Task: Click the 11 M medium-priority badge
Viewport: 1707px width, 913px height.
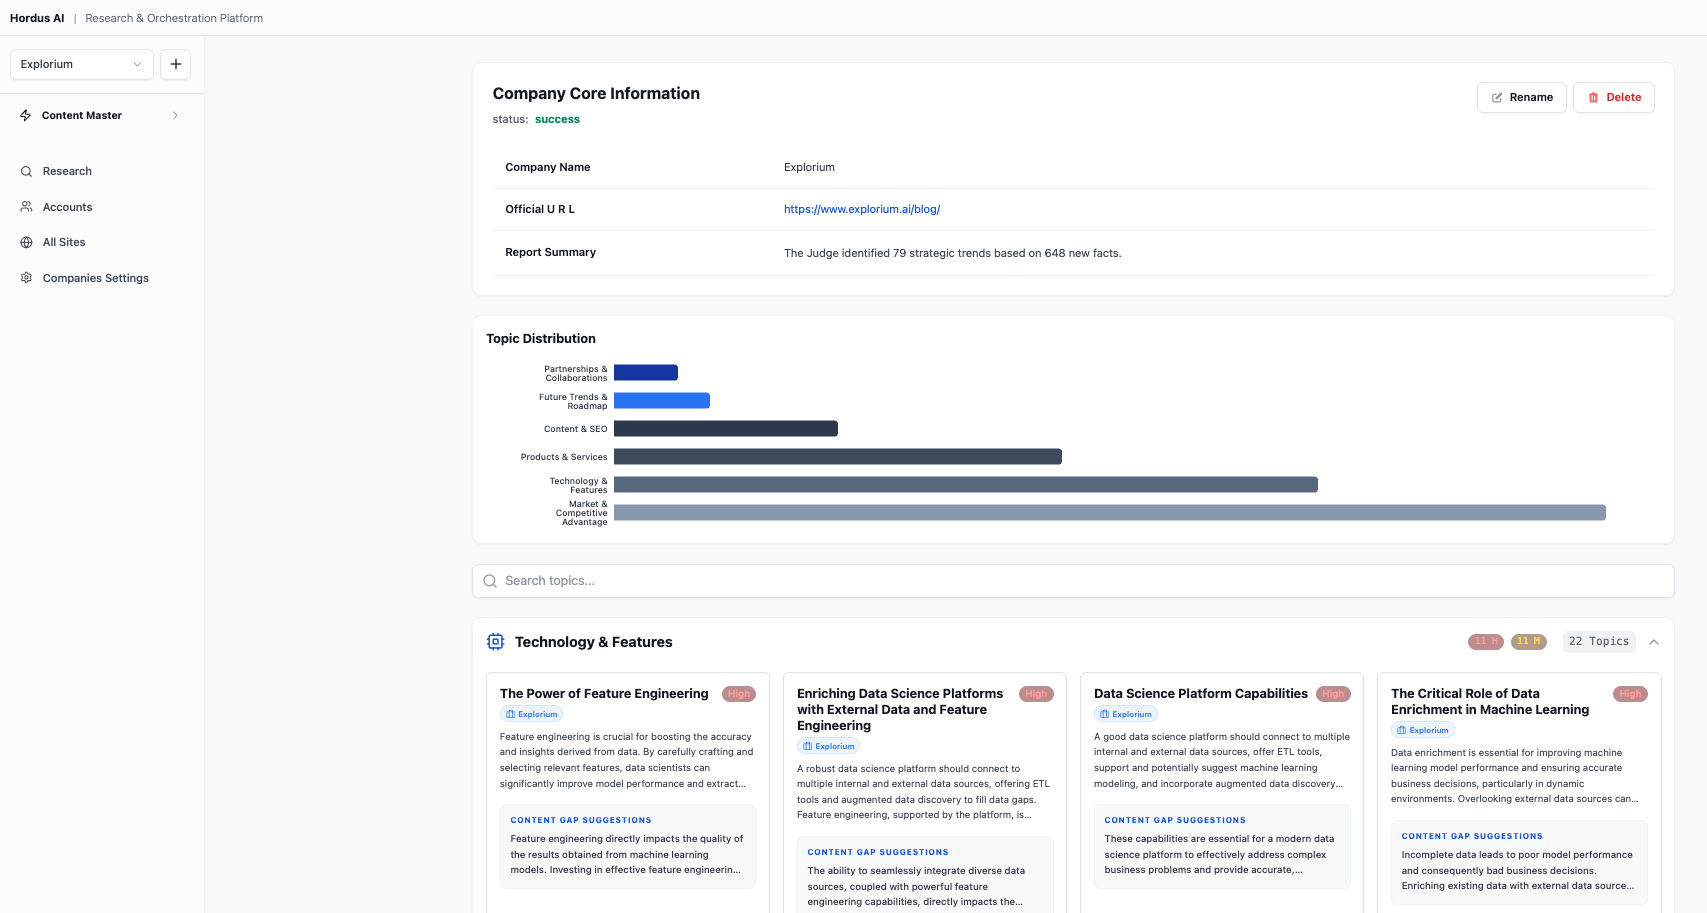Action: coord(1529,642)
